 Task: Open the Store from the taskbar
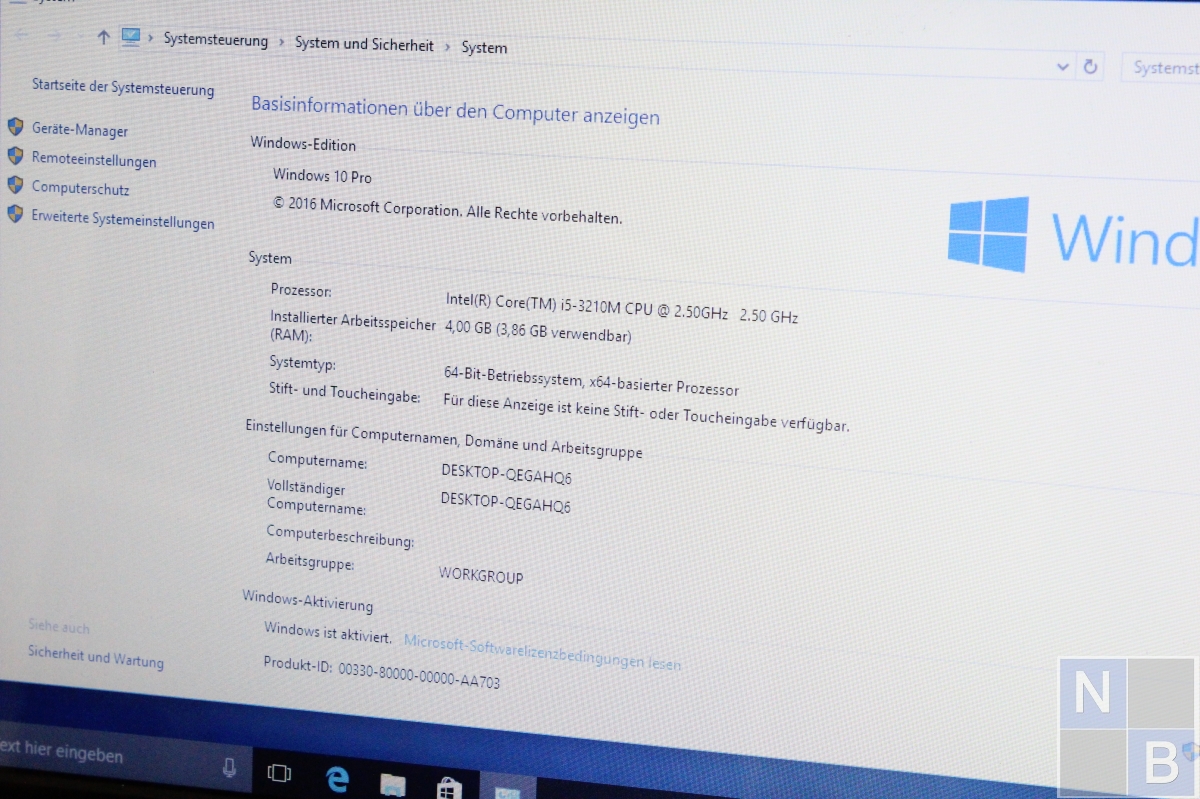click(x=449, y=788)
